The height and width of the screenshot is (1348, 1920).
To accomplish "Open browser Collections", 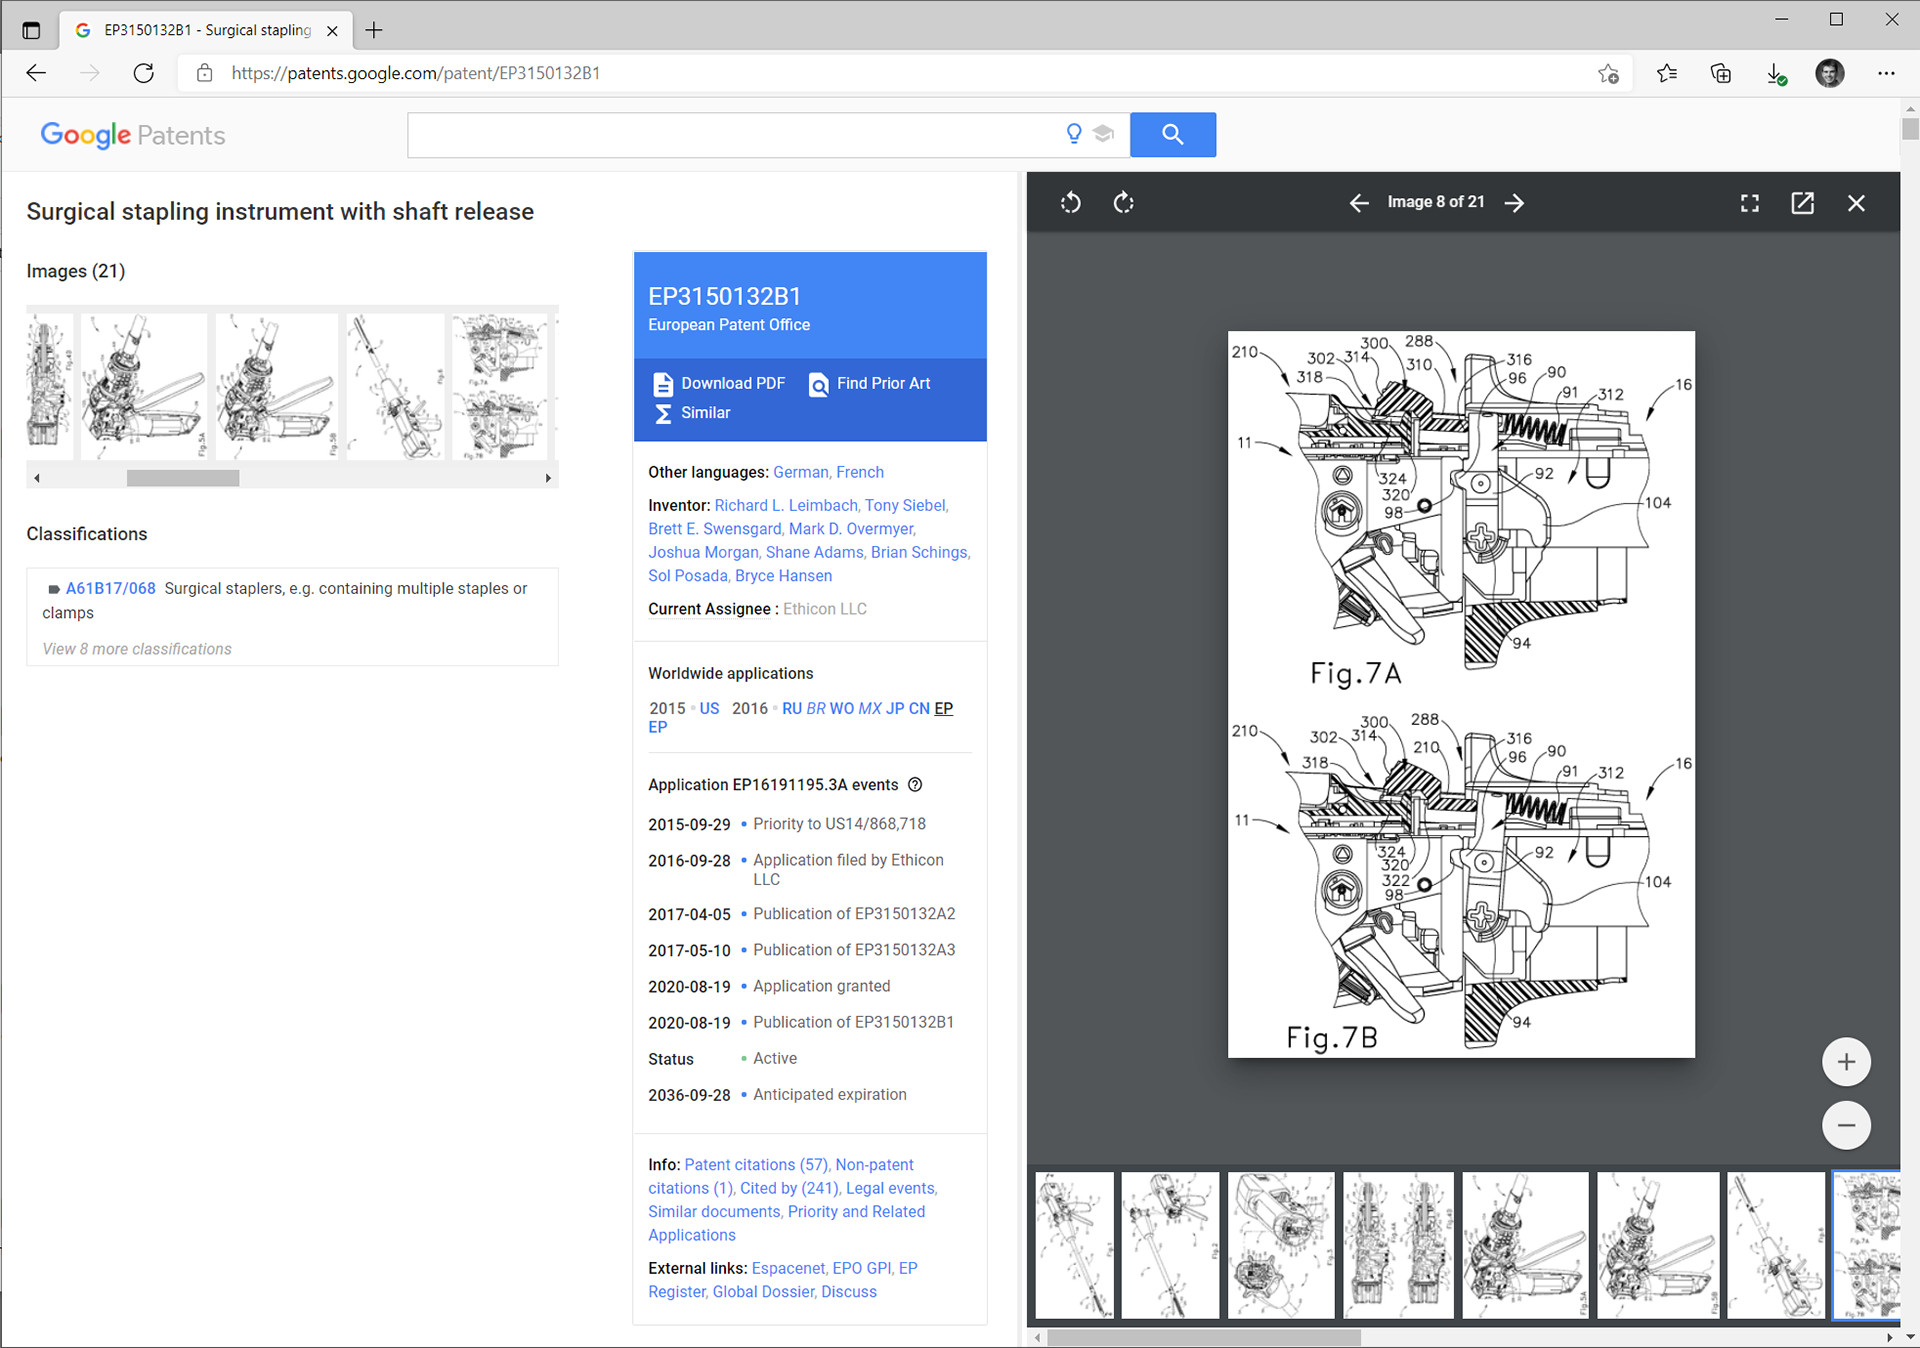I will point(1721,73).
